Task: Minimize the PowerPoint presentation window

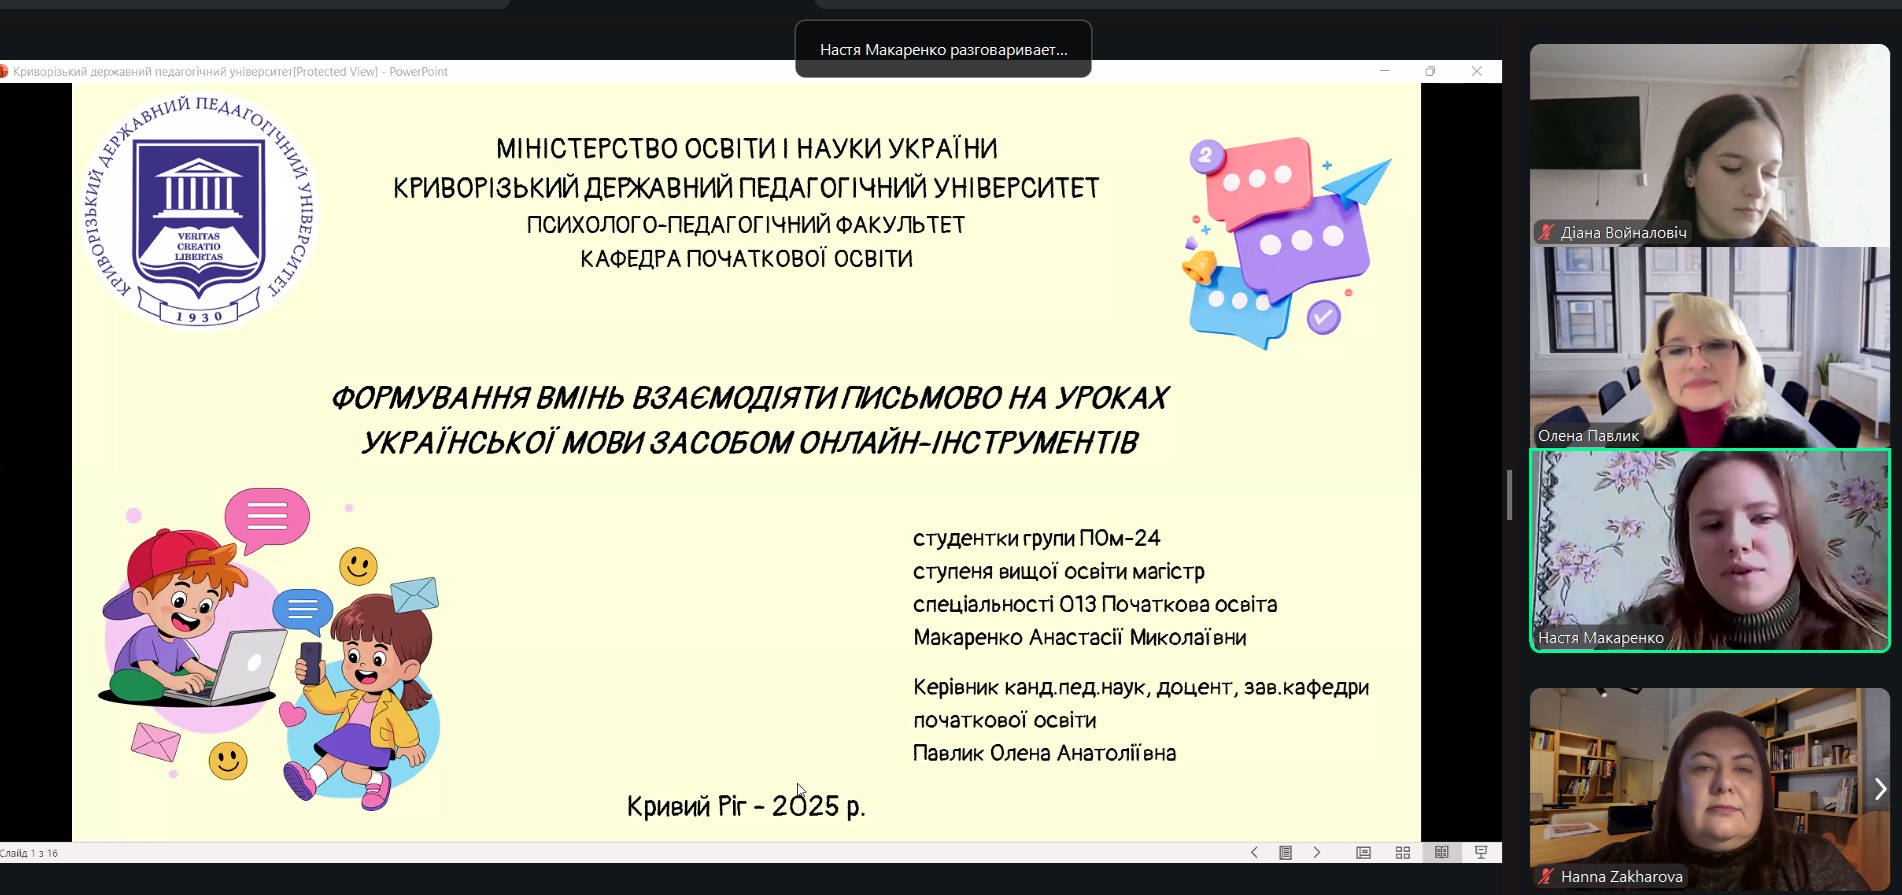Action: (1385, 71)
